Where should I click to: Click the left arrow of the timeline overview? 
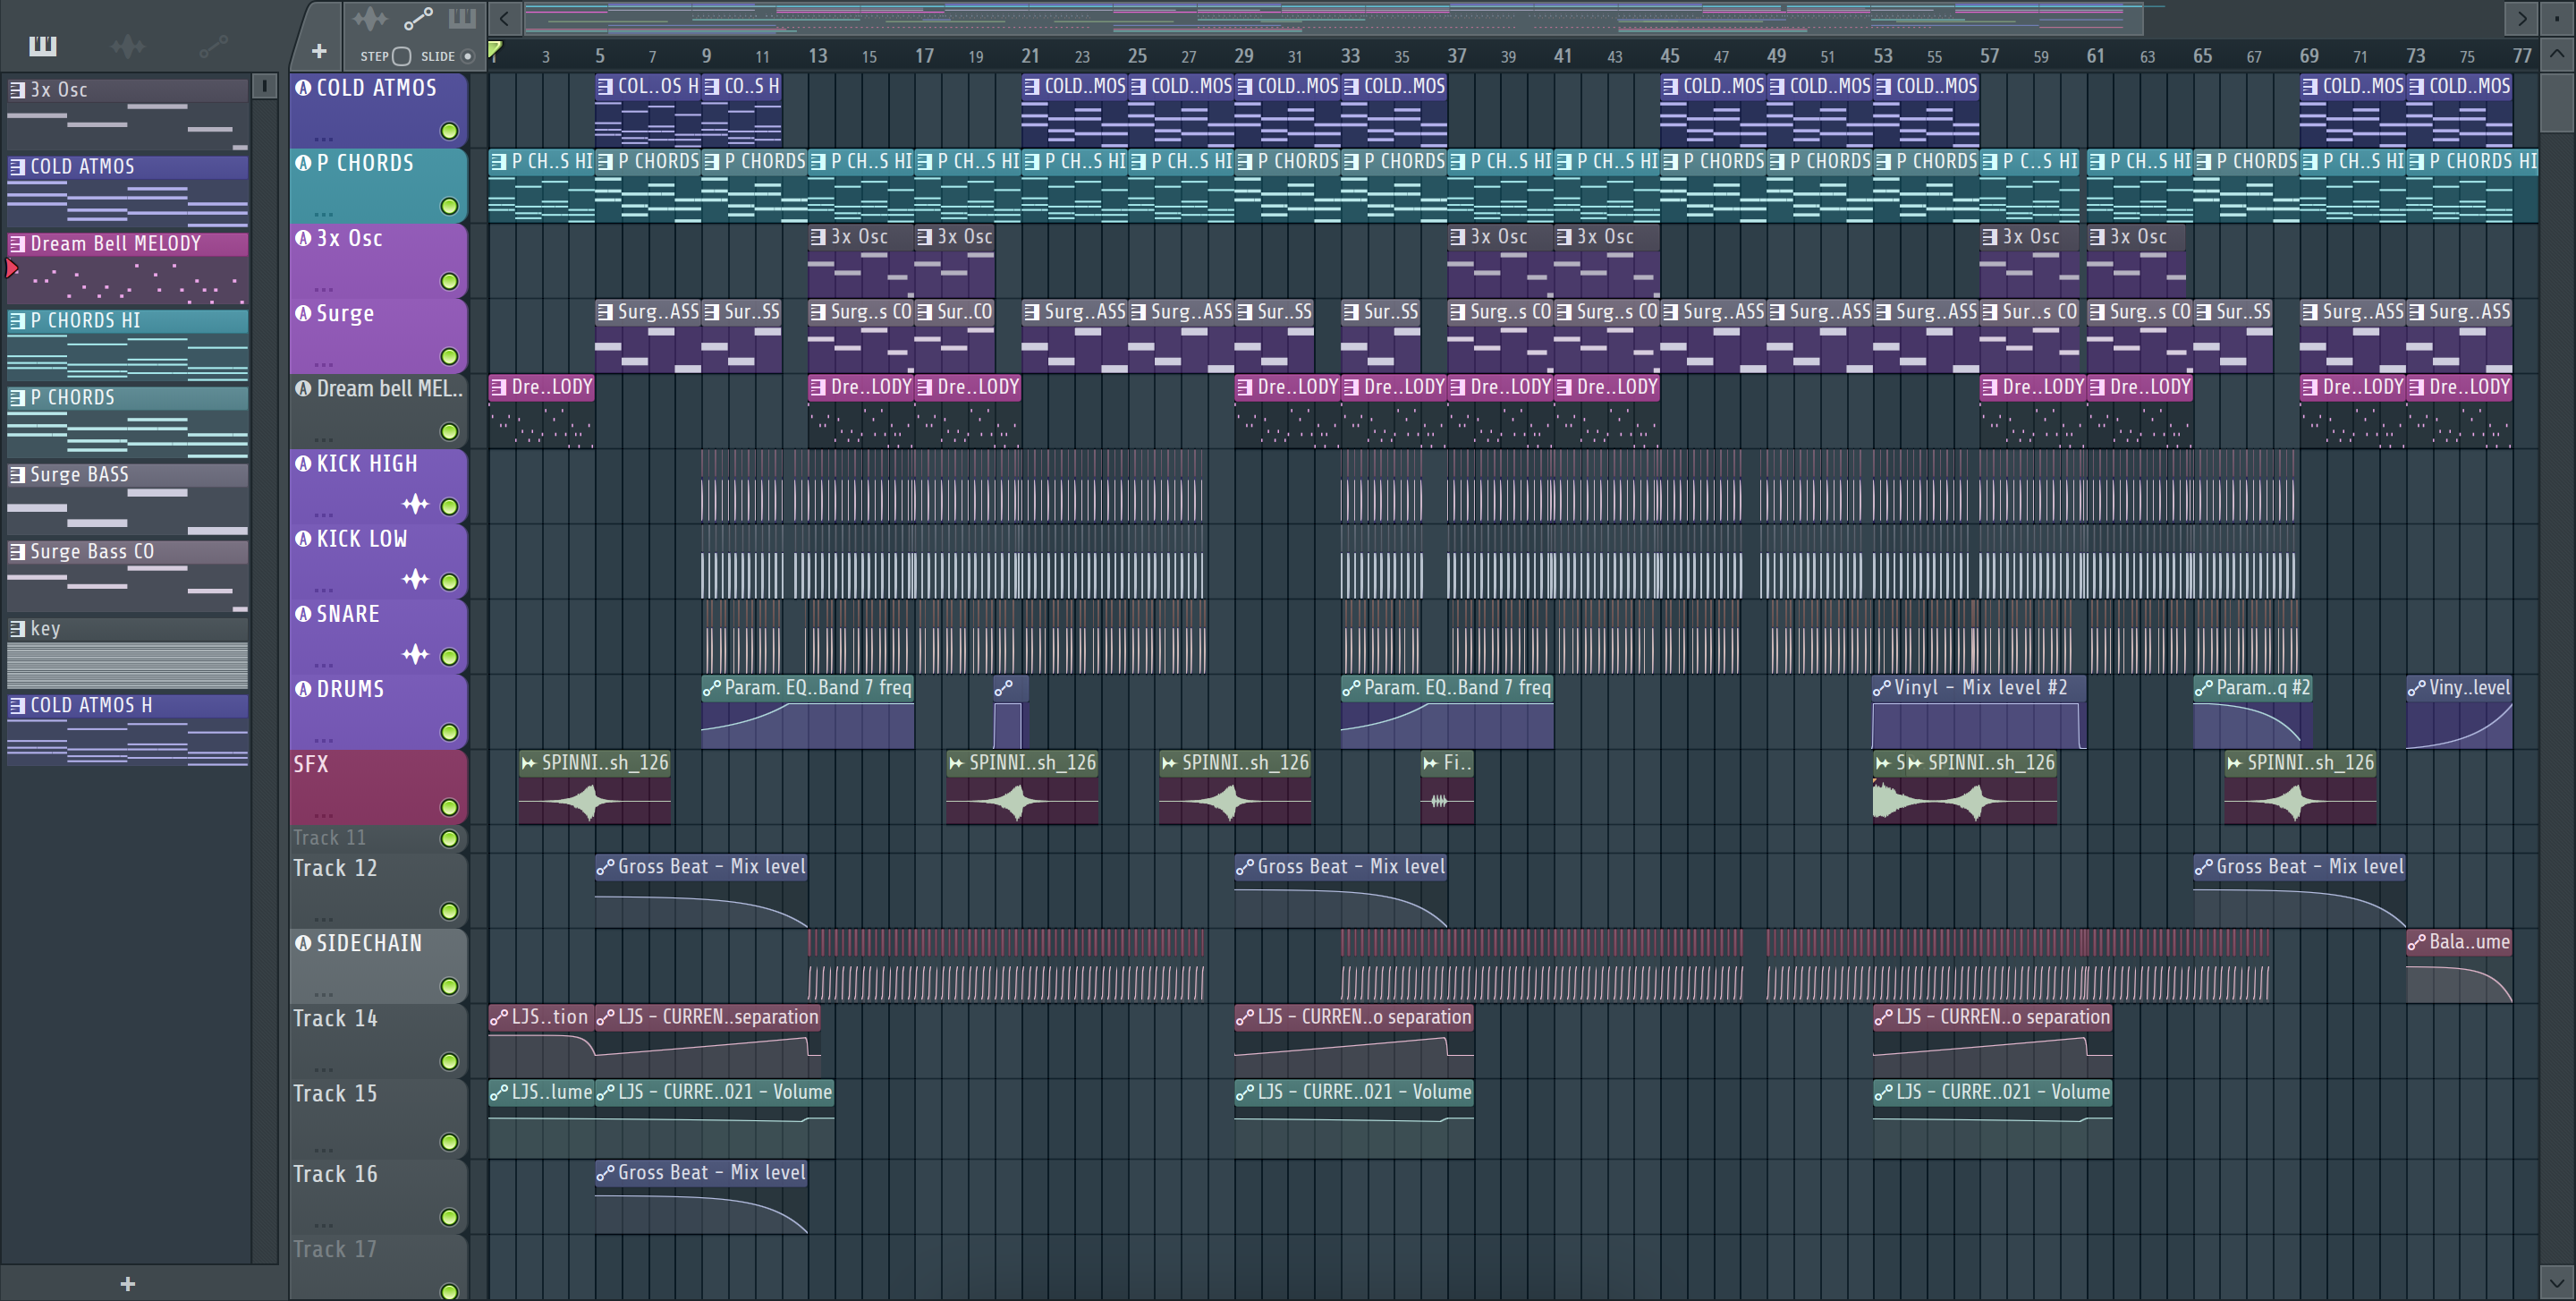pos(504,18)
